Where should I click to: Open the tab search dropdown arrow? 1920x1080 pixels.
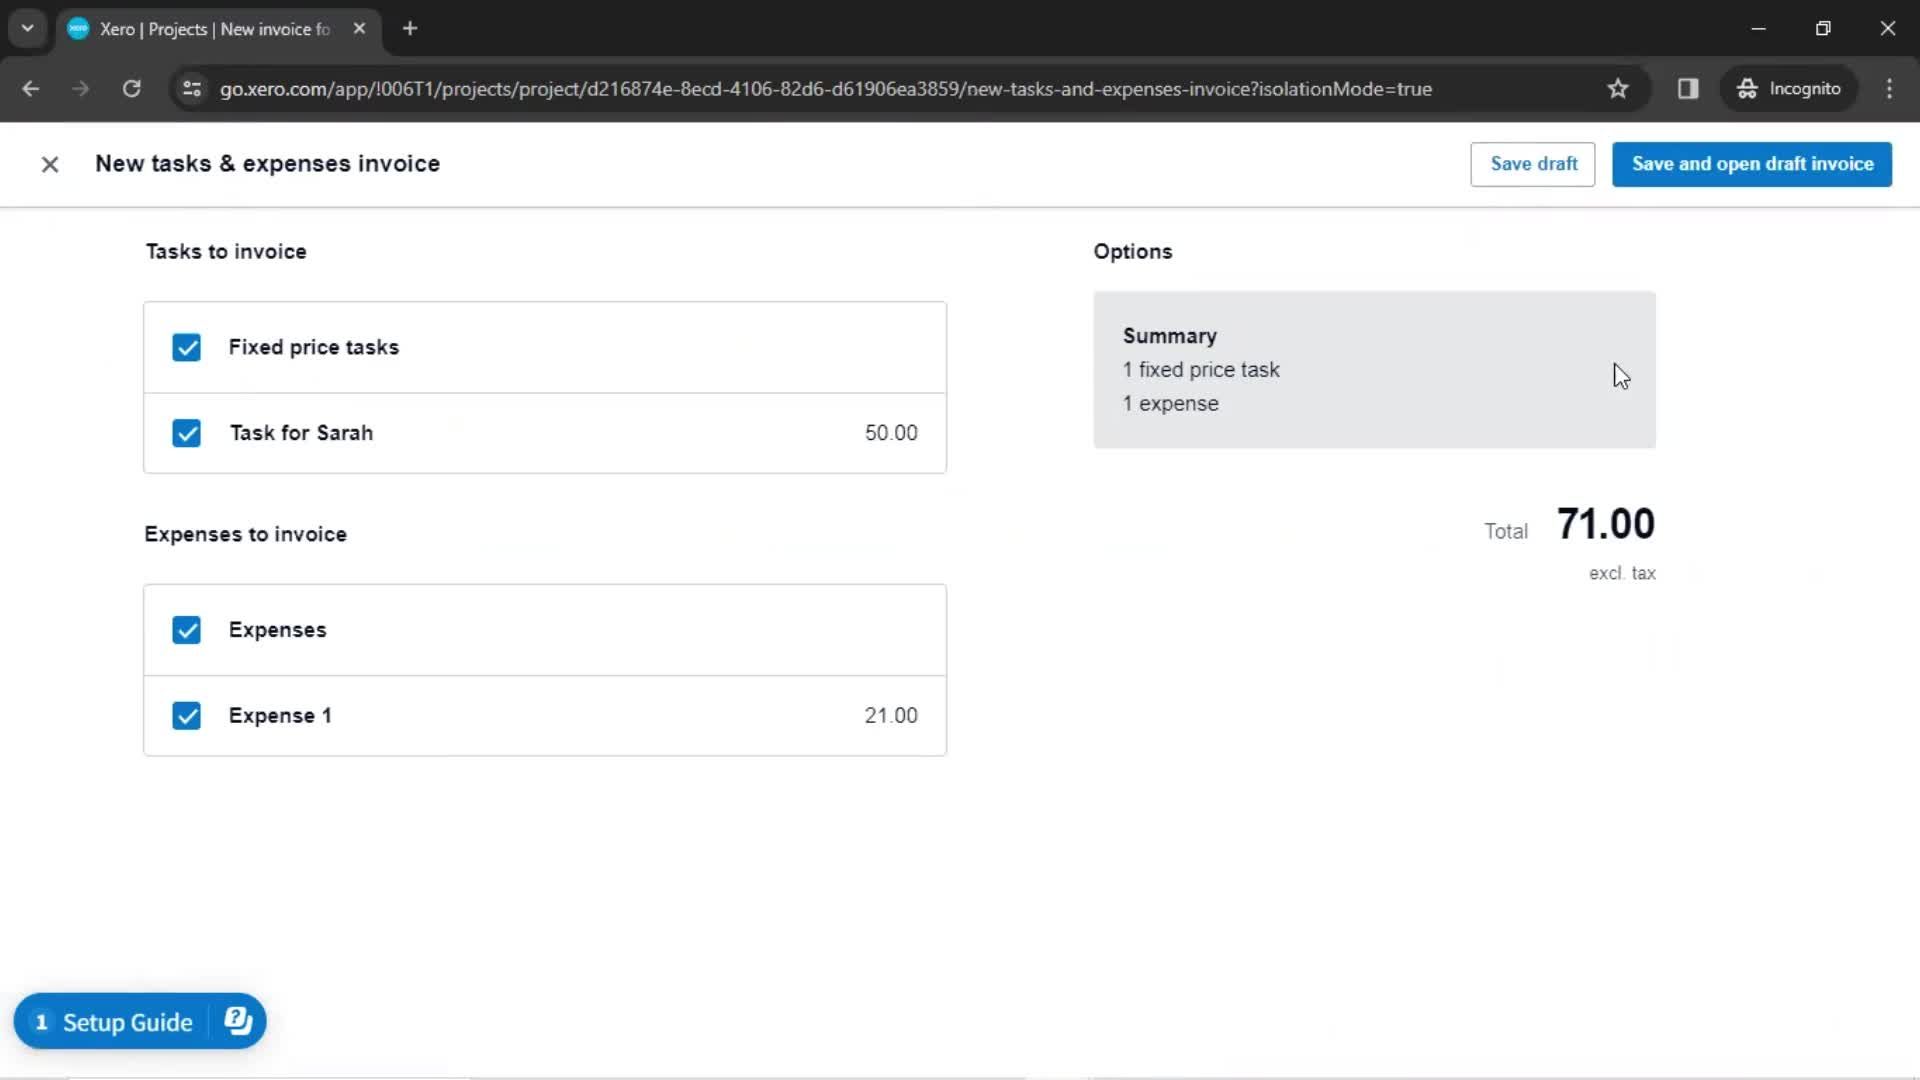click(27, 29)
